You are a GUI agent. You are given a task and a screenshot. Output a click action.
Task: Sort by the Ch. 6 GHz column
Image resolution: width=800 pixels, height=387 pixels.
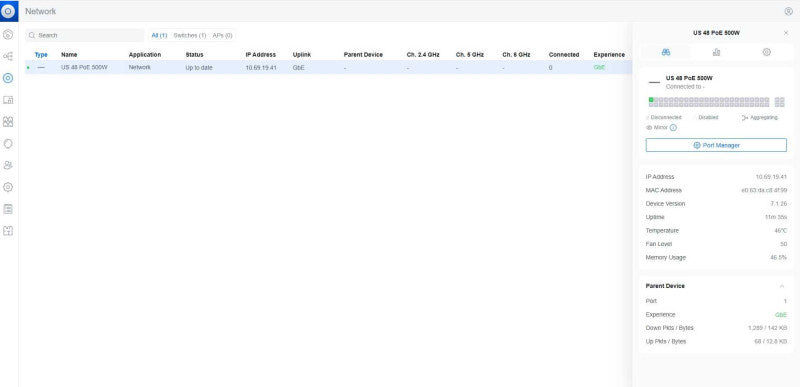coord(516,55)
